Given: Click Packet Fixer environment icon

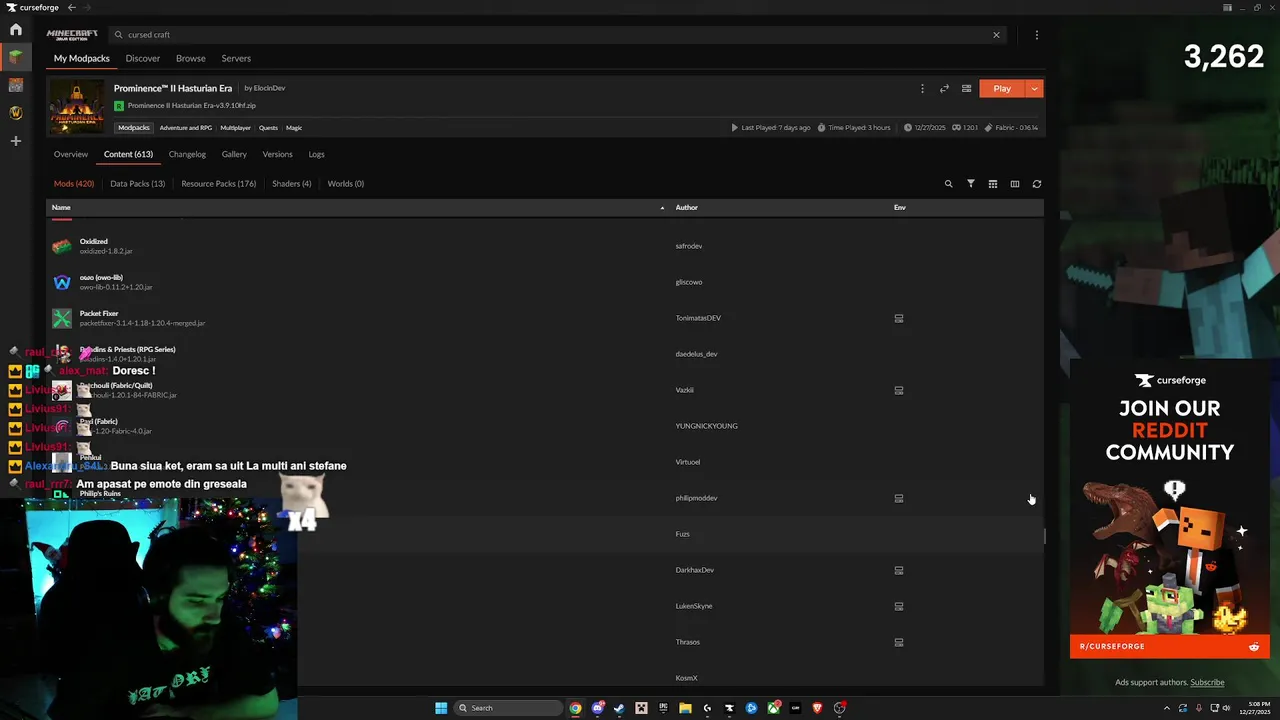Looking at the screenshot, I should coord(899,318).
